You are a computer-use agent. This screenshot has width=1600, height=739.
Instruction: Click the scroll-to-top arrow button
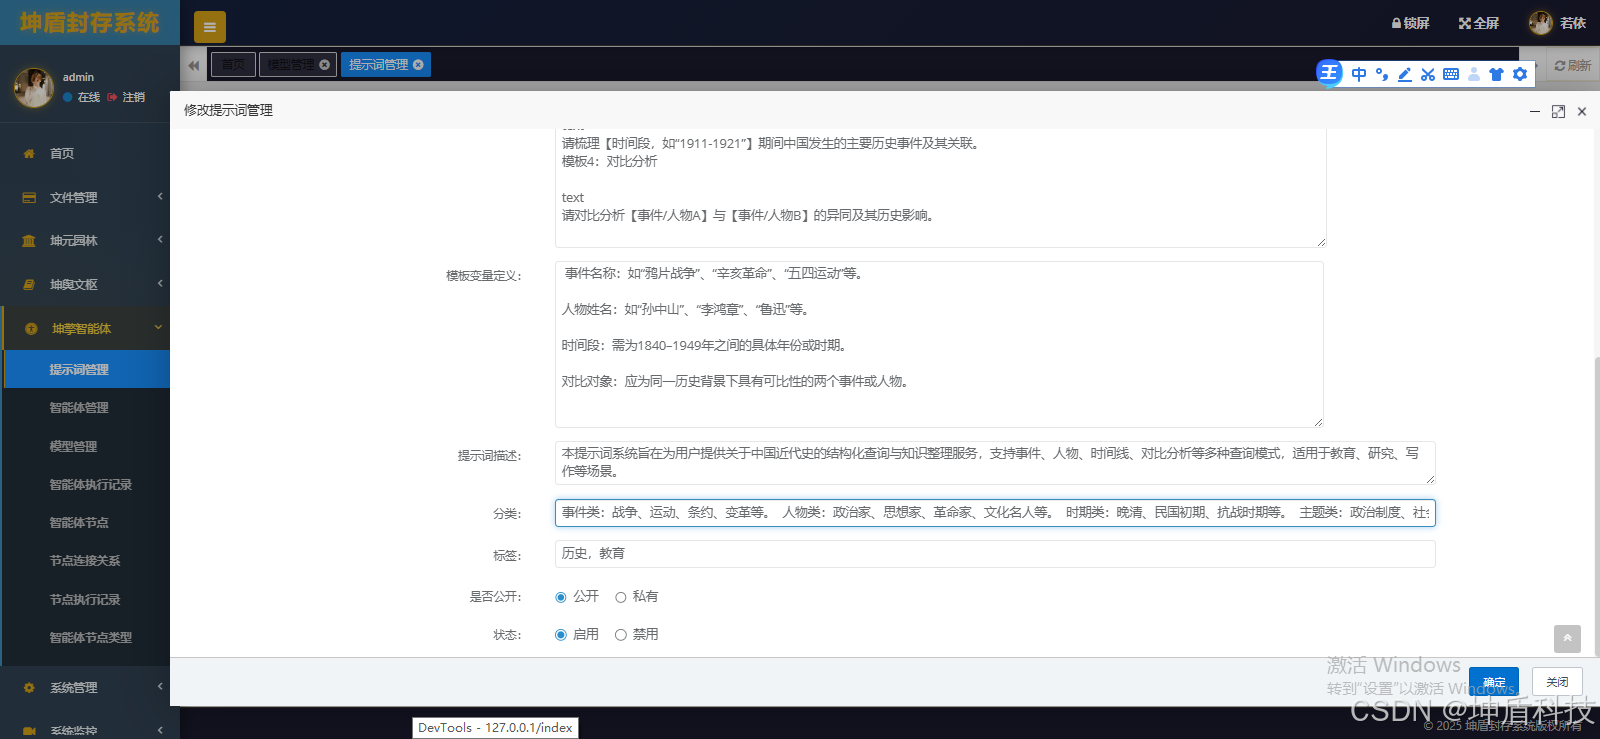1567,638
